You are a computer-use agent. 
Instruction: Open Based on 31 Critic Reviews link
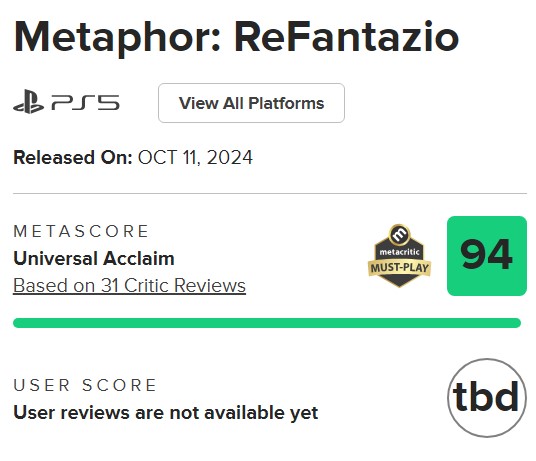click(x=129, y=286)
